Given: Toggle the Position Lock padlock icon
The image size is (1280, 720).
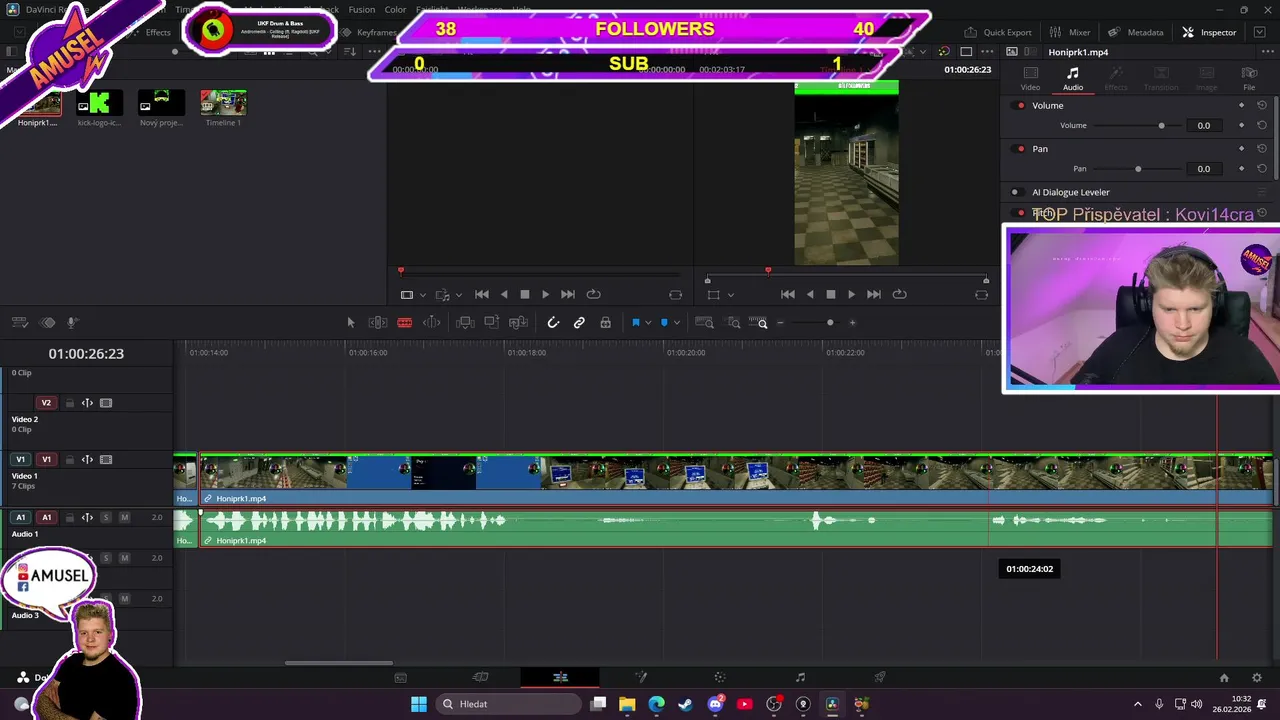Looking at the screenshot, I should 605,322.
